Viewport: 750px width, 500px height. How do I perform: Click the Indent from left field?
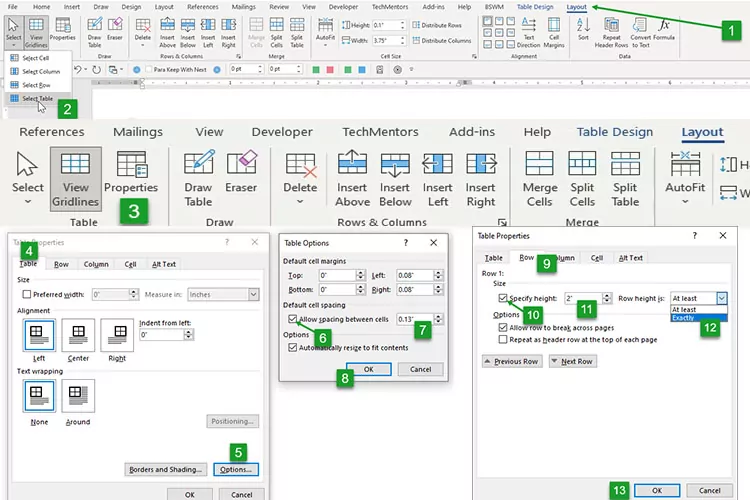click(x=161, y=334)
